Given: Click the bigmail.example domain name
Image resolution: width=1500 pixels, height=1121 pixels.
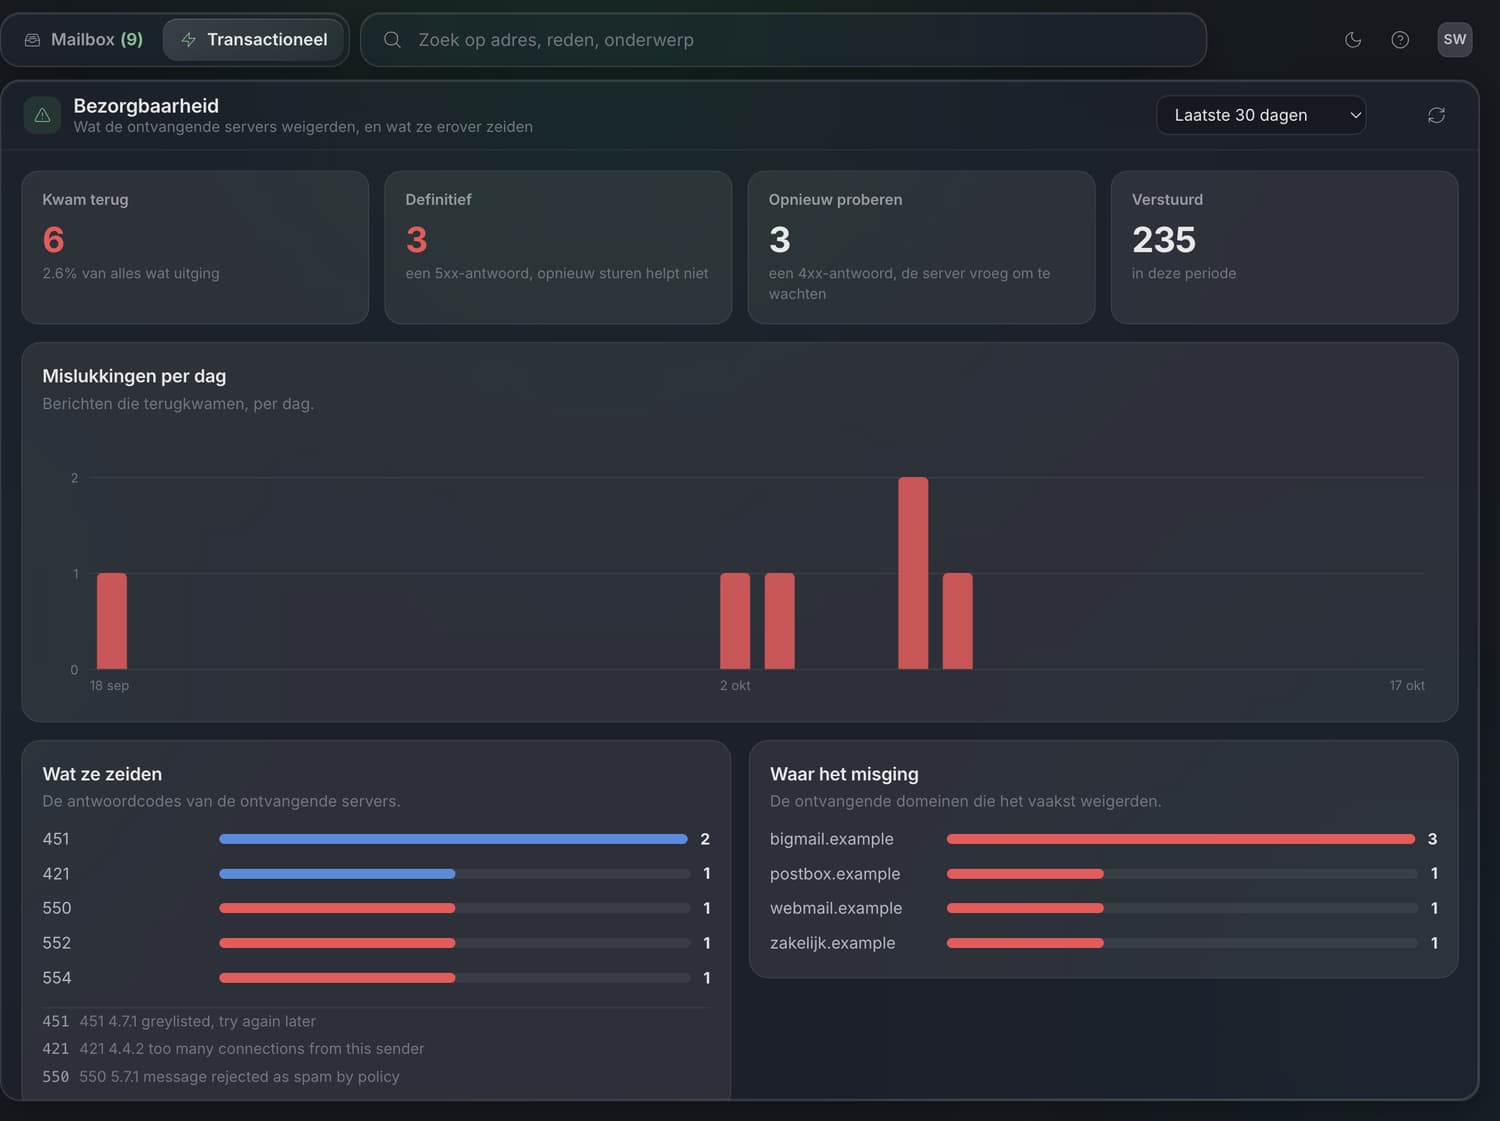Looking at the screenshot, I should (x=832, y=839).
